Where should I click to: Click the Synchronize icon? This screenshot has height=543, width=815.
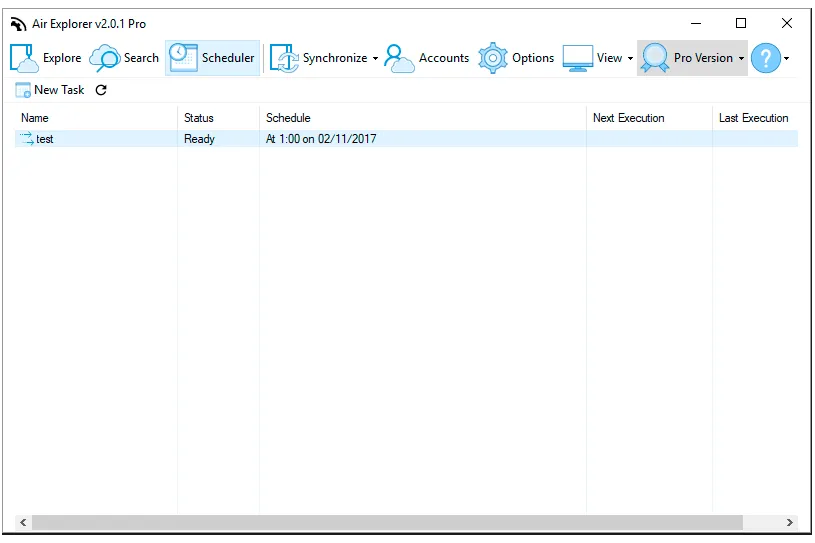click(x=284, y=58)
